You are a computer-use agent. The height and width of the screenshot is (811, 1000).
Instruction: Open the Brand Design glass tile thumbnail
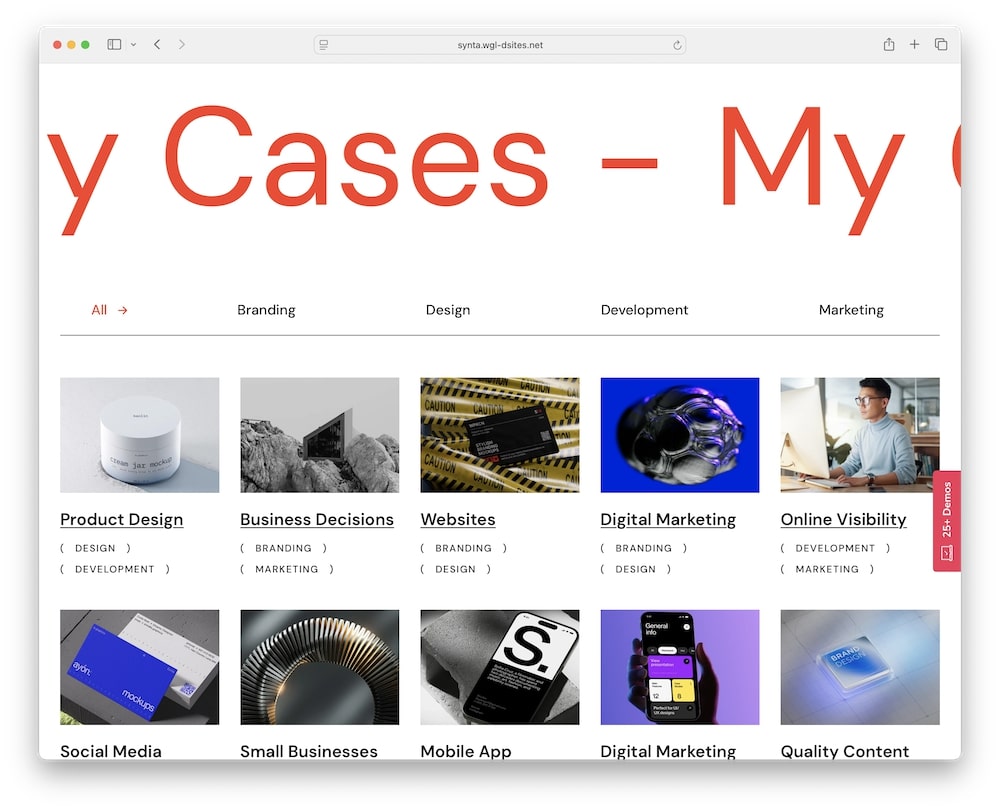coord(860,667)
